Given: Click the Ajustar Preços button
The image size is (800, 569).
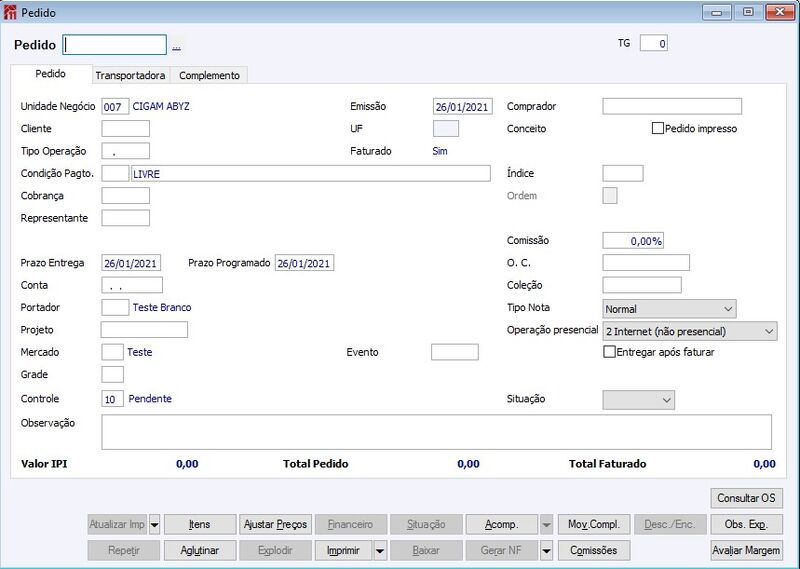Looking at the screenshot, I should point(276,525).
